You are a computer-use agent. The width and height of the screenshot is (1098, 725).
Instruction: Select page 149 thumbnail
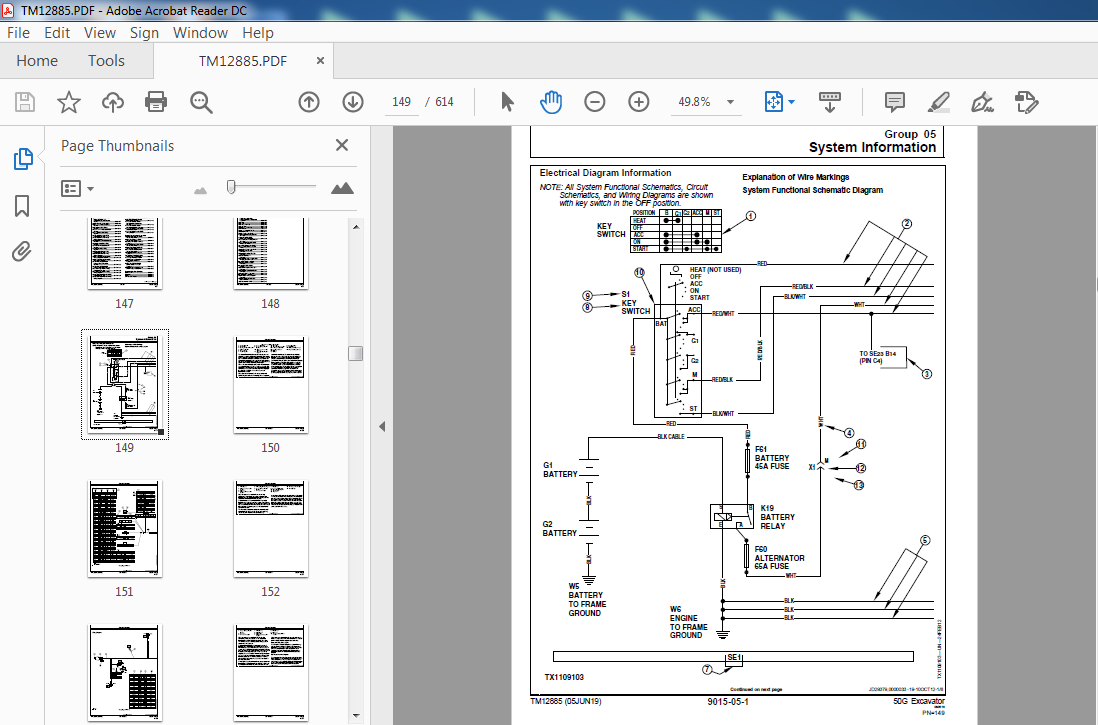(125, 385)
